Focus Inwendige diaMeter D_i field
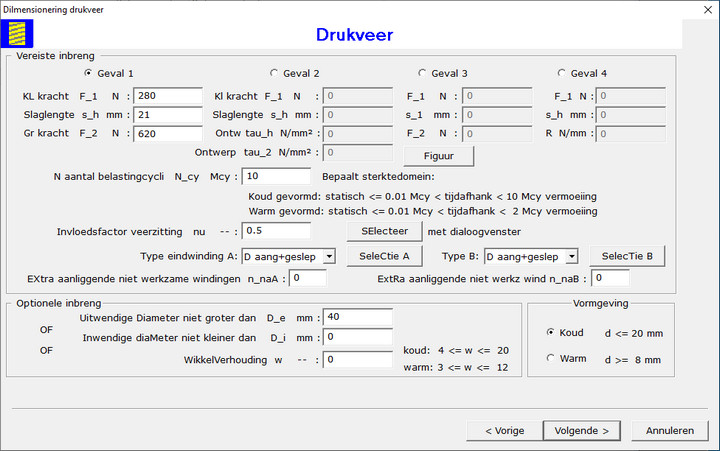The height and width of the screenshot is (451, 720). [358, 338]
